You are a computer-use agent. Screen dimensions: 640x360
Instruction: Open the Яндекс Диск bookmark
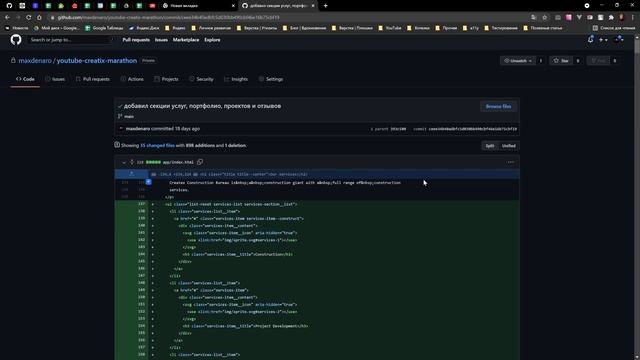[144, 28]
